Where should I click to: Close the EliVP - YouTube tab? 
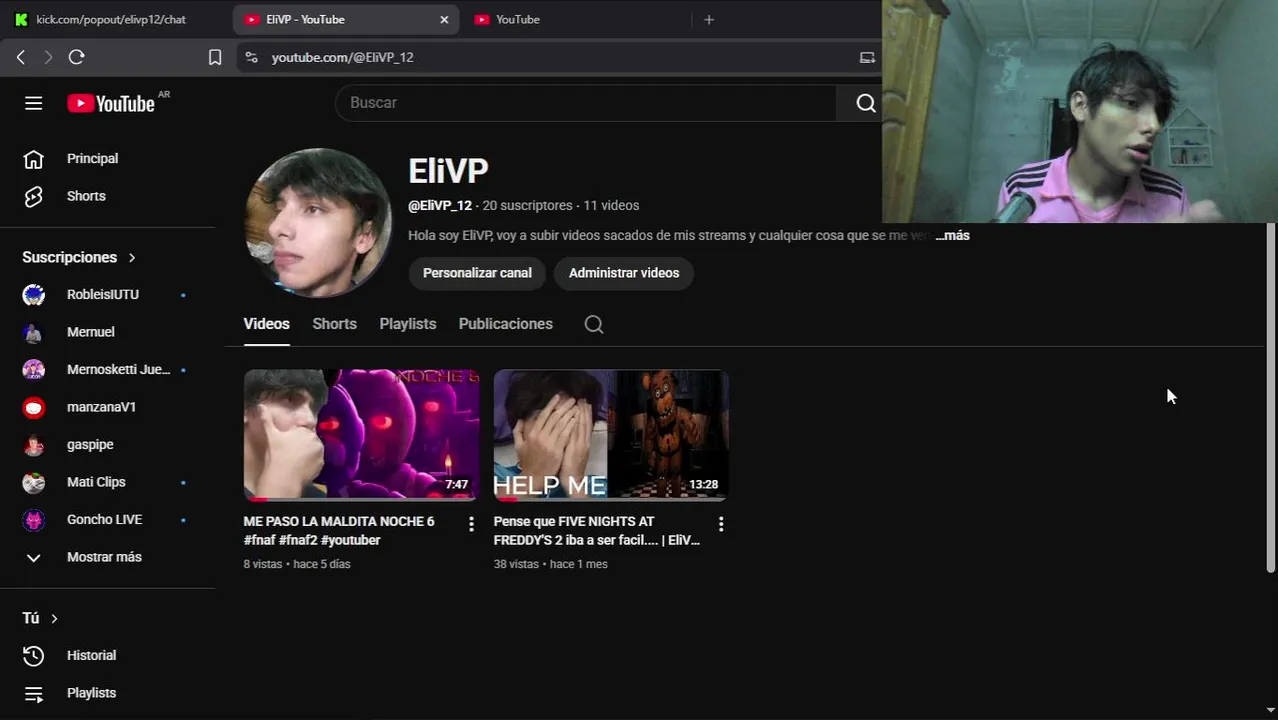(x=444, y=19)
